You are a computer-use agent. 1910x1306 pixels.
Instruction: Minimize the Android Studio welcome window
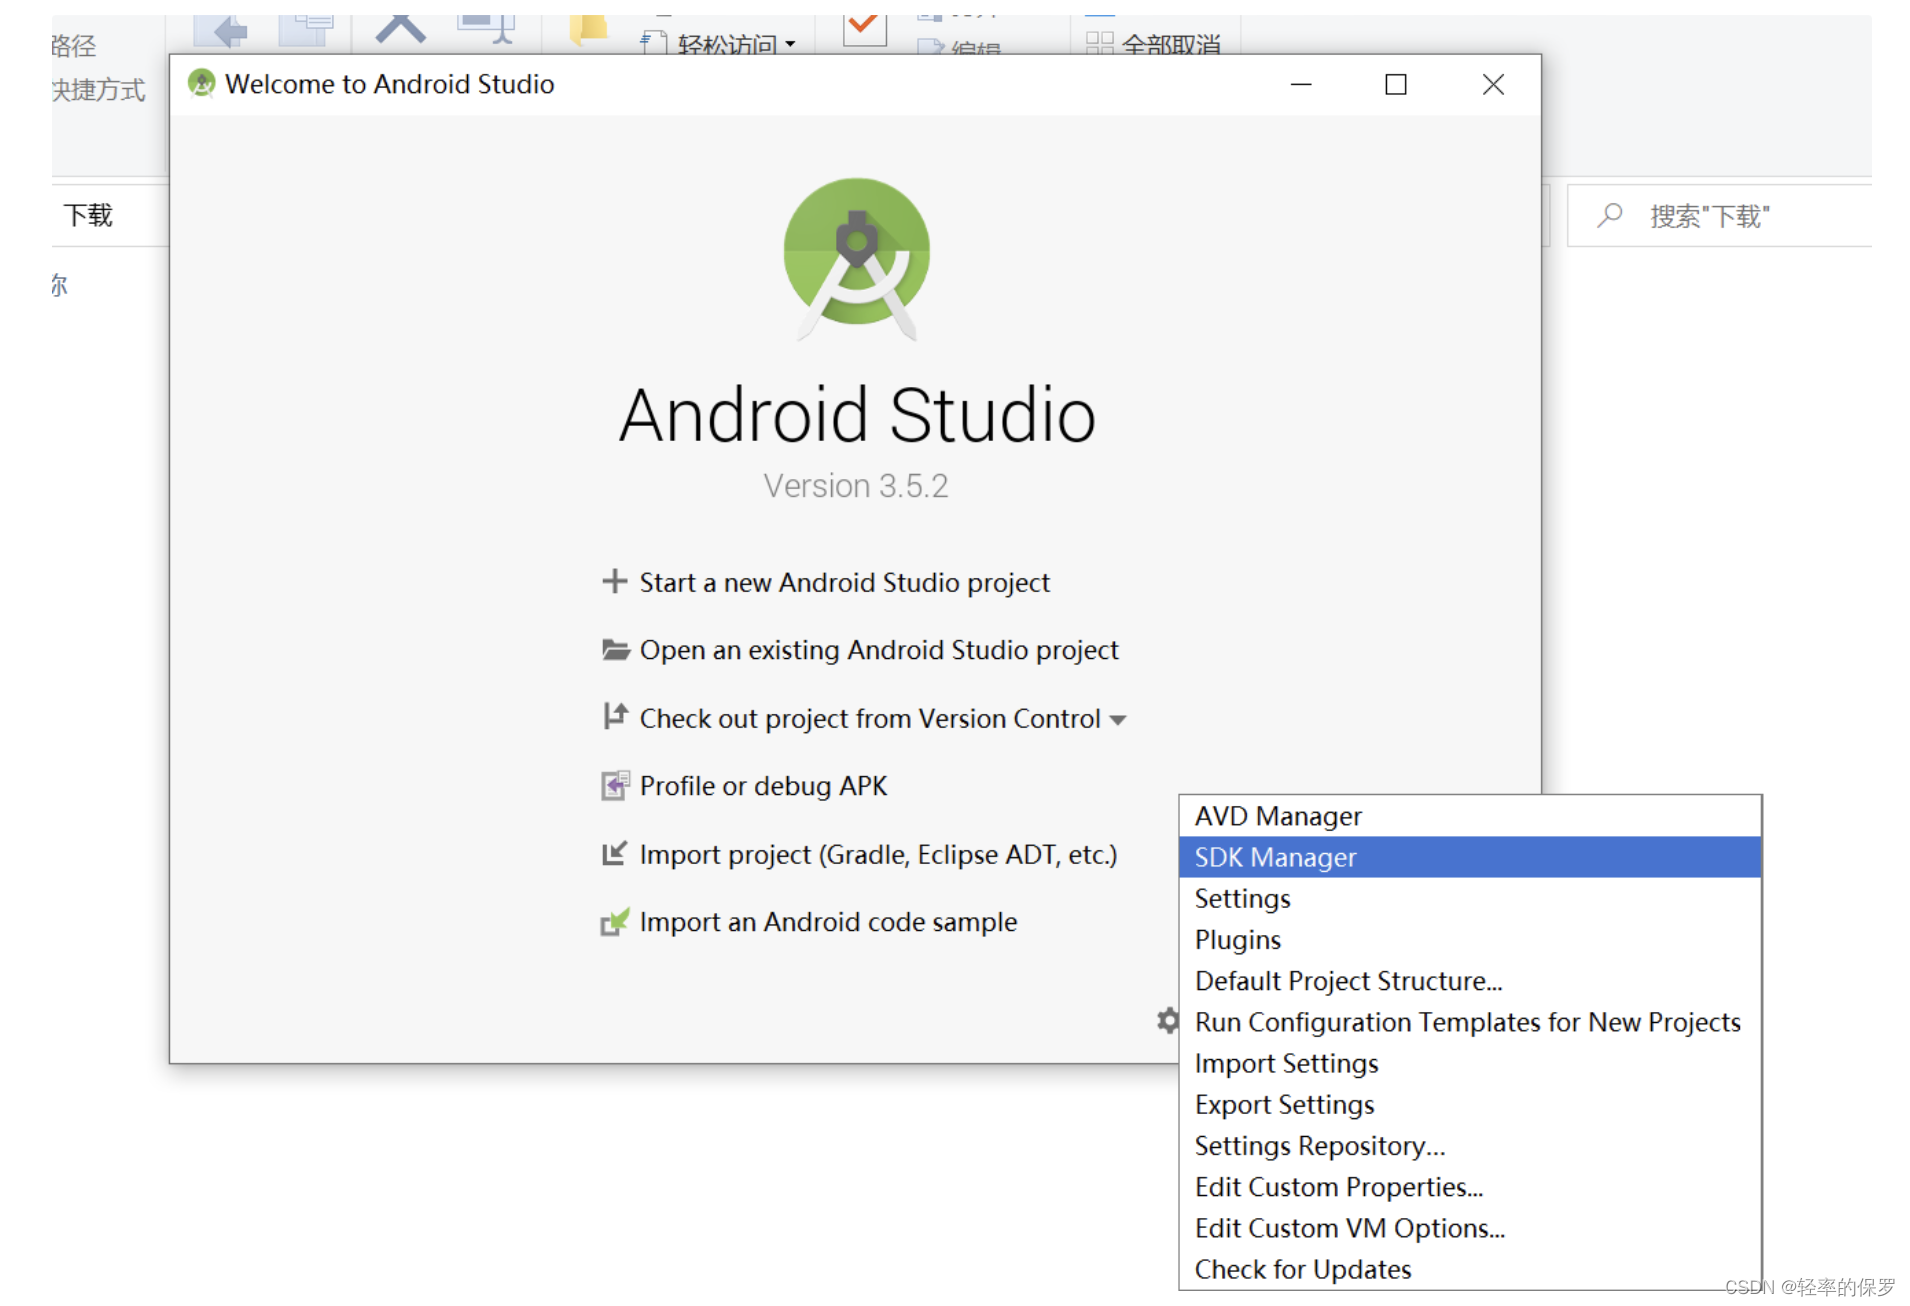1301,84
